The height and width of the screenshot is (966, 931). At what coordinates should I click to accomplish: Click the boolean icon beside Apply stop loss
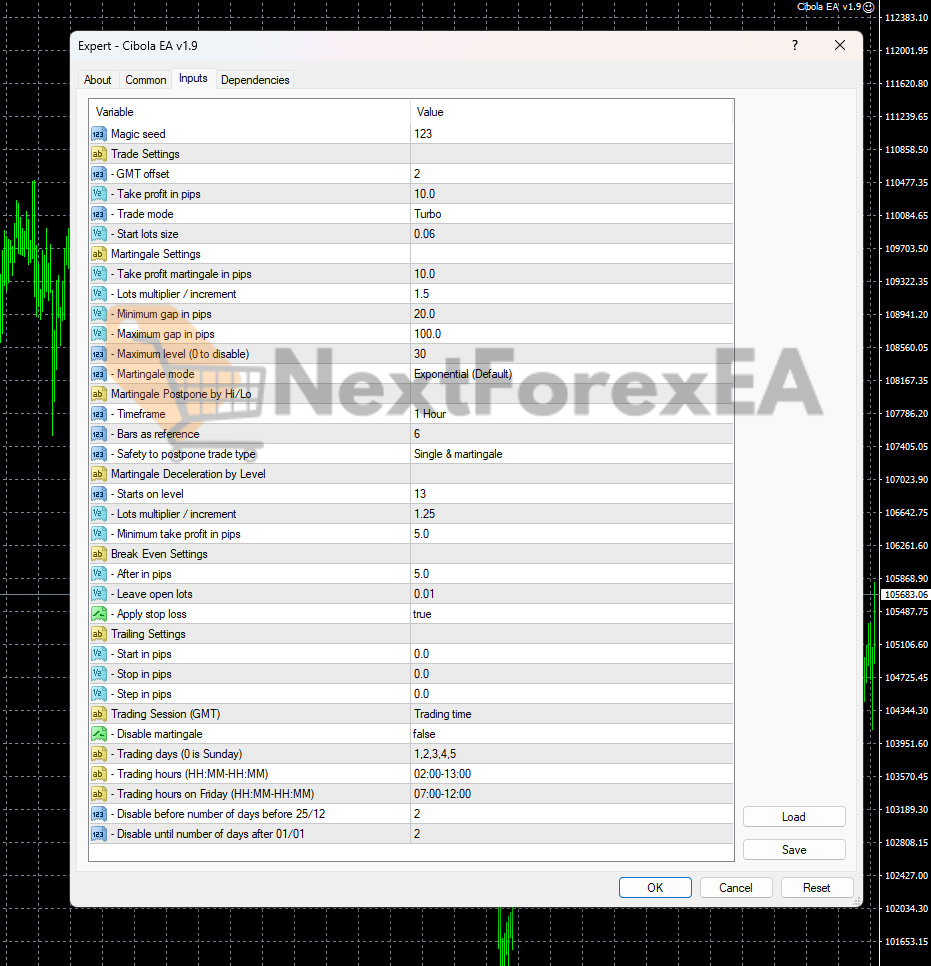(x=99, y=614)
